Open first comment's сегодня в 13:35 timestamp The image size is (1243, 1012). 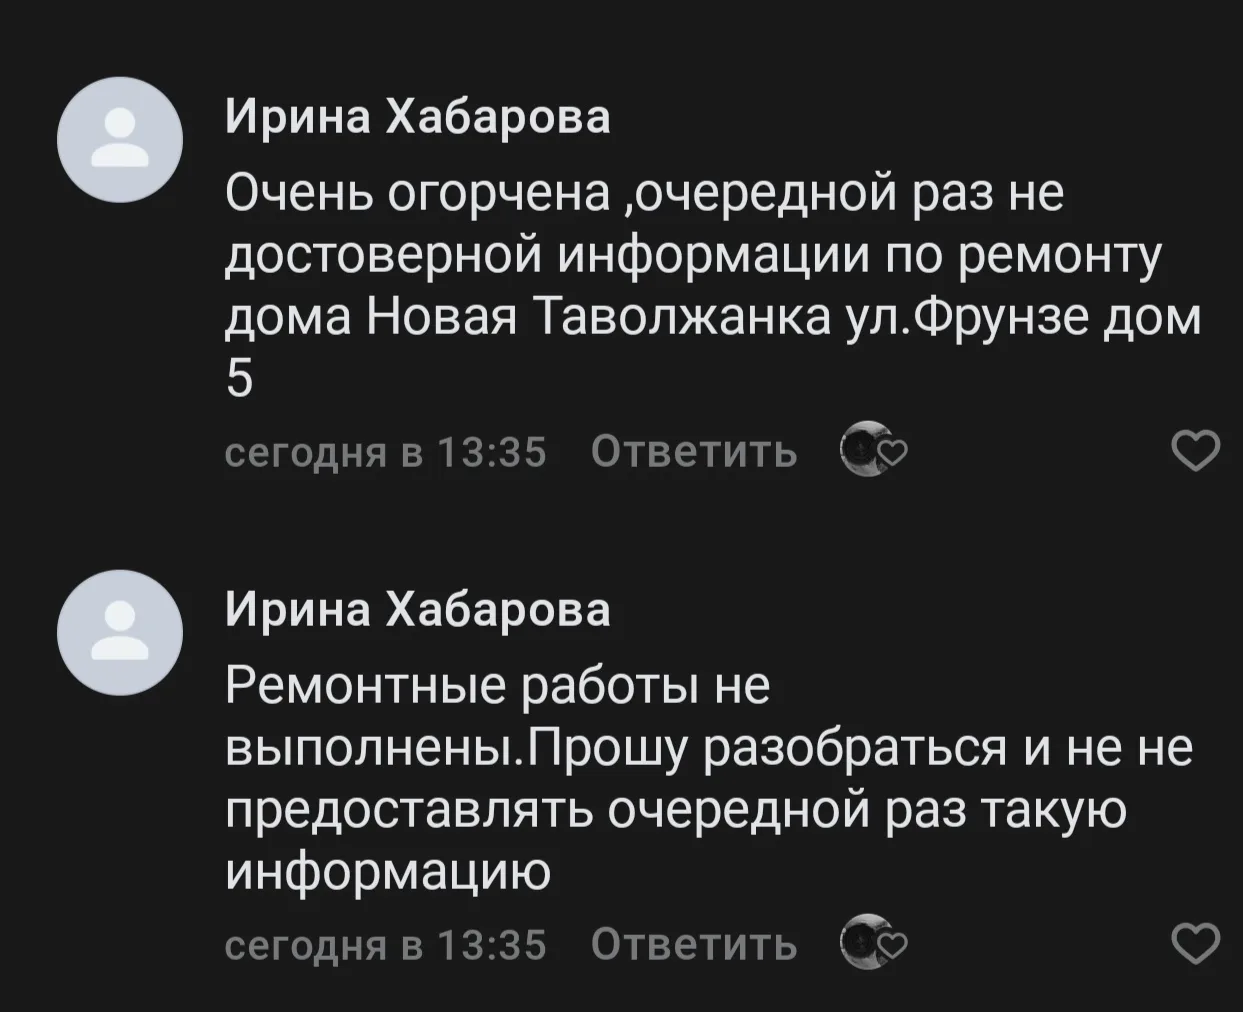386,452
